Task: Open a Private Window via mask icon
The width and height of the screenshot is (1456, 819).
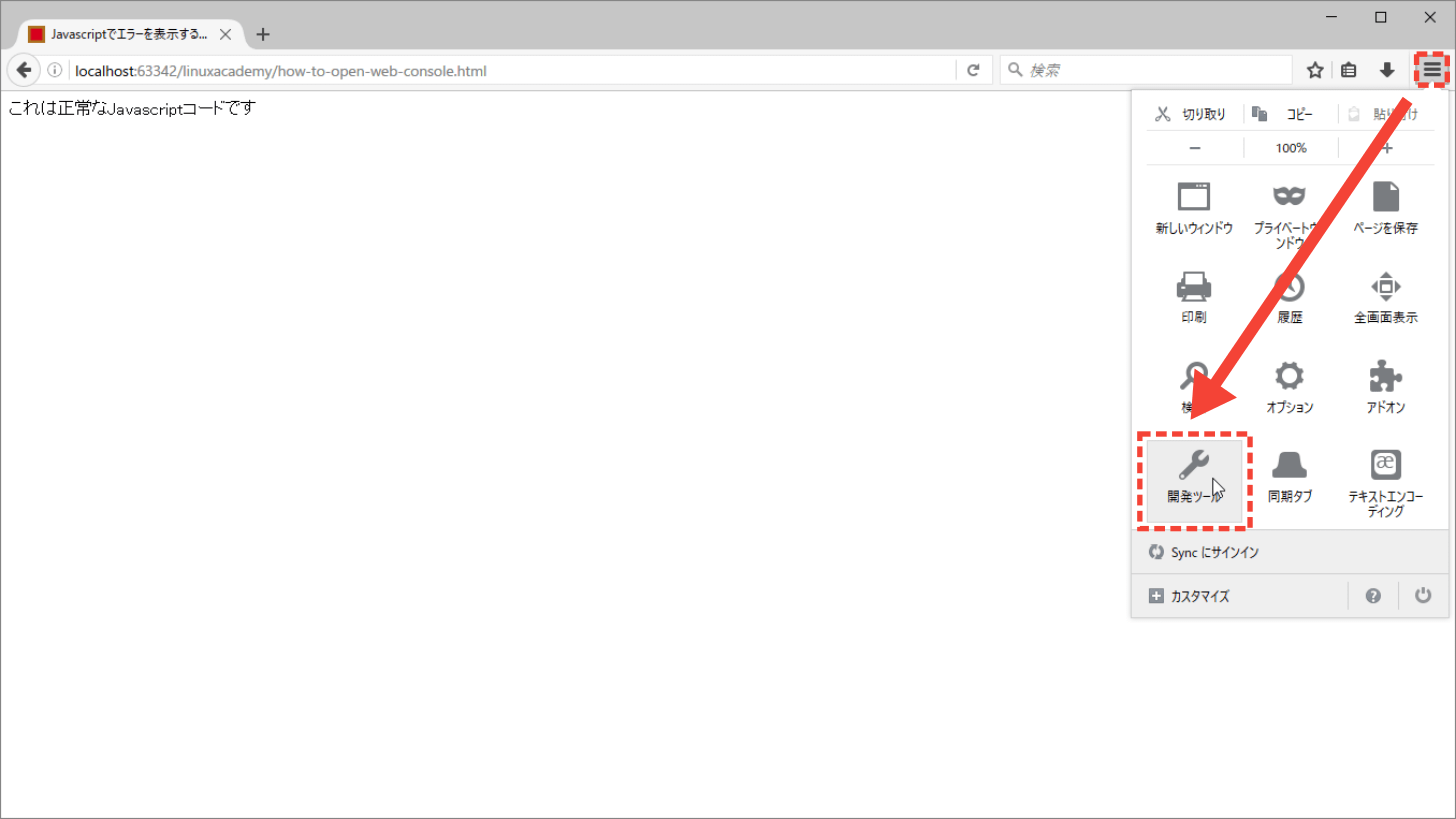Action: [1289, 207]
